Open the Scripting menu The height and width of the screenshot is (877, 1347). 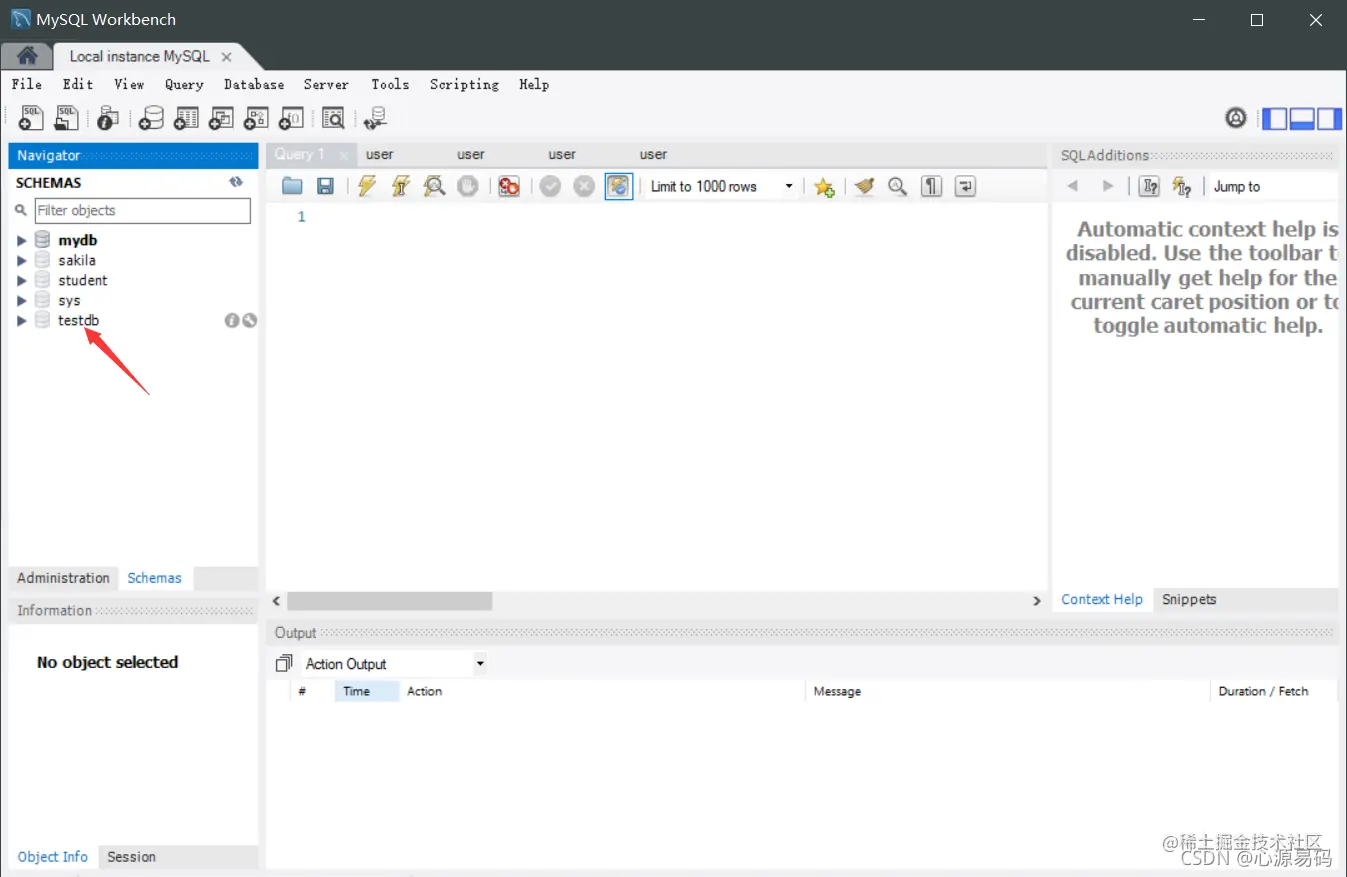464,85
